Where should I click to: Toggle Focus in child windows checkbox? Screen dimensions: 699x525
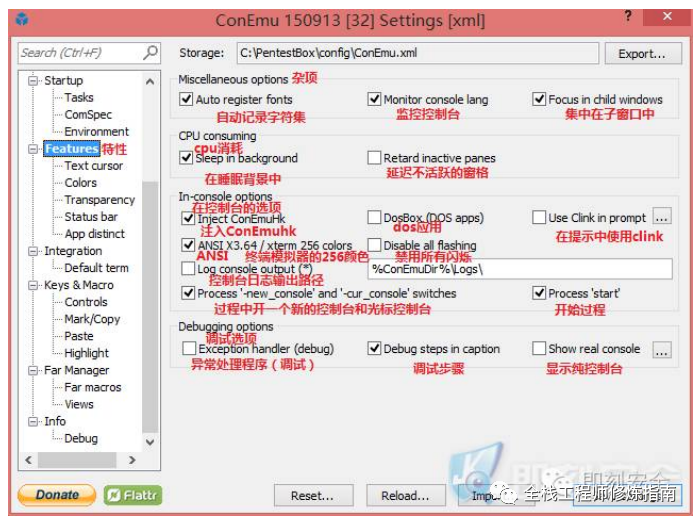[539, 99]
